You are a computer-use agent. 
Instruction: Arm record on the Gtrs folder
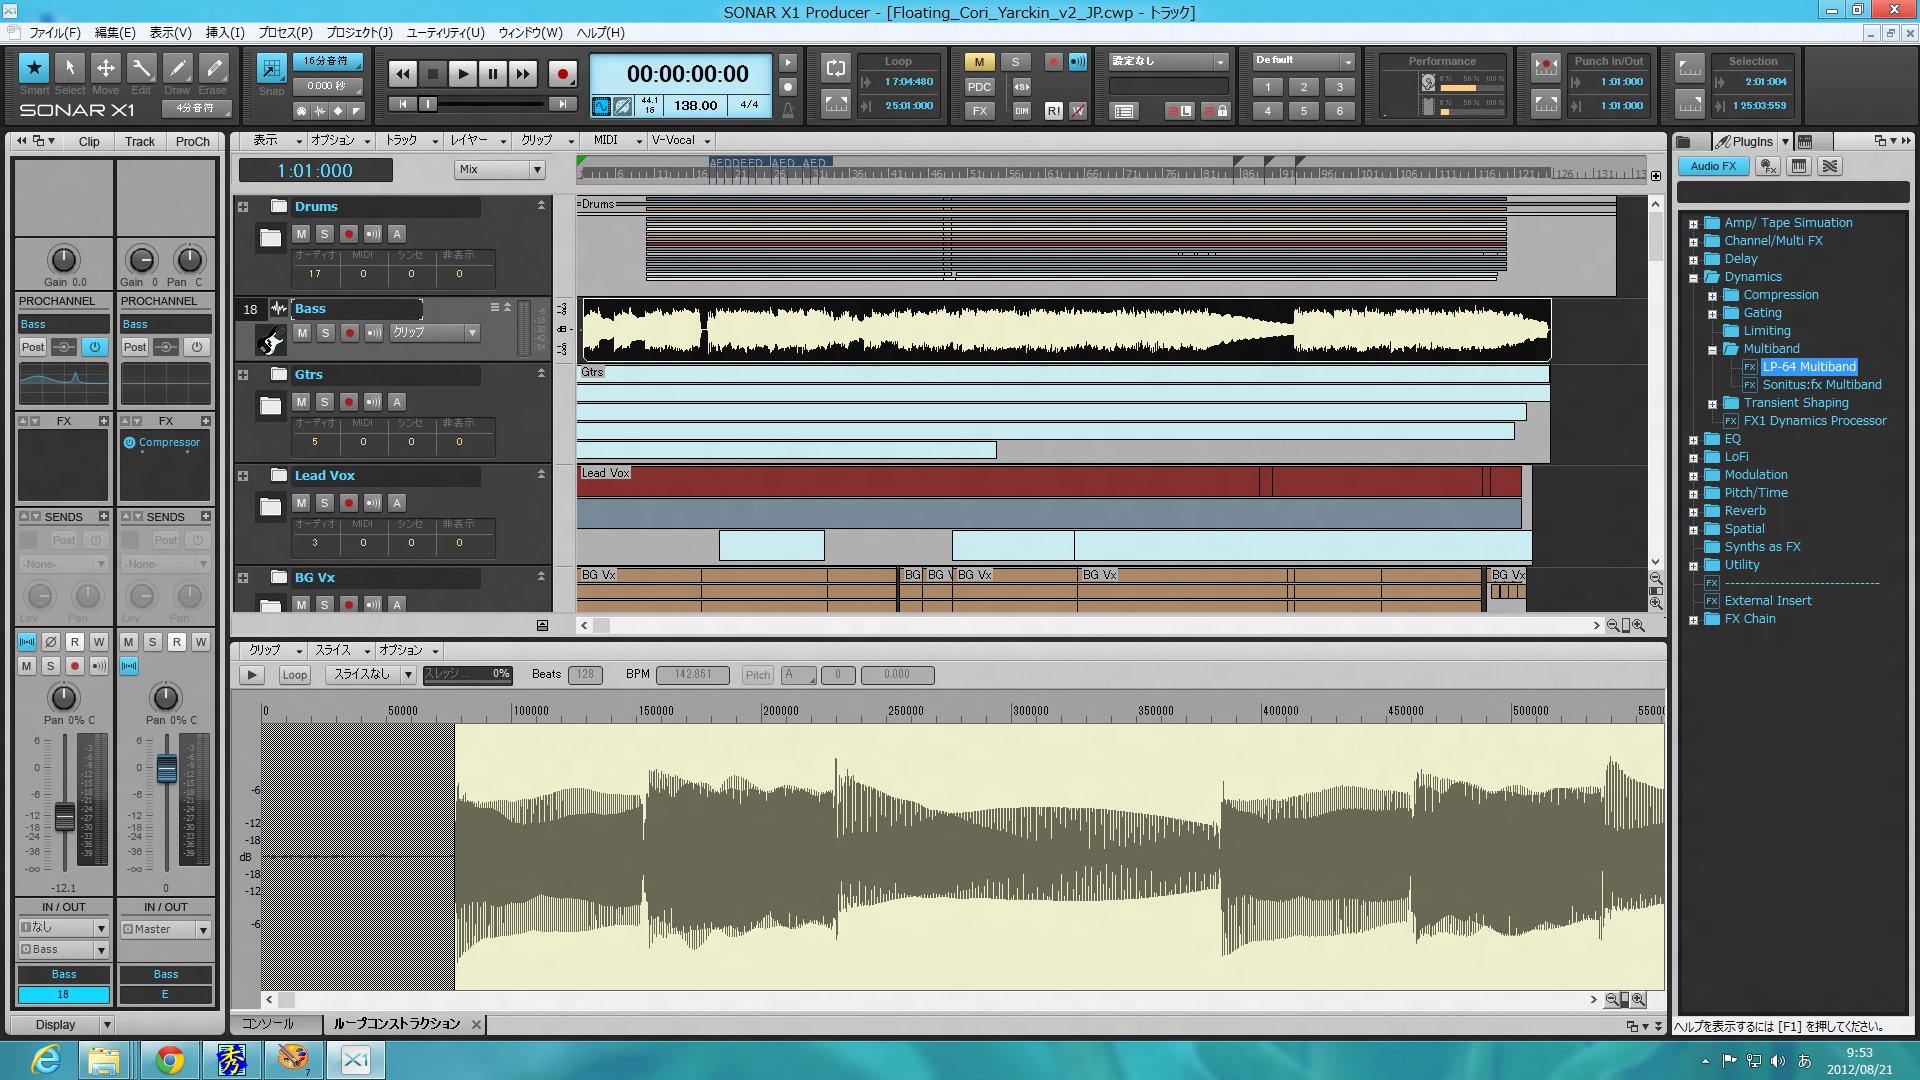click(348, 402)
